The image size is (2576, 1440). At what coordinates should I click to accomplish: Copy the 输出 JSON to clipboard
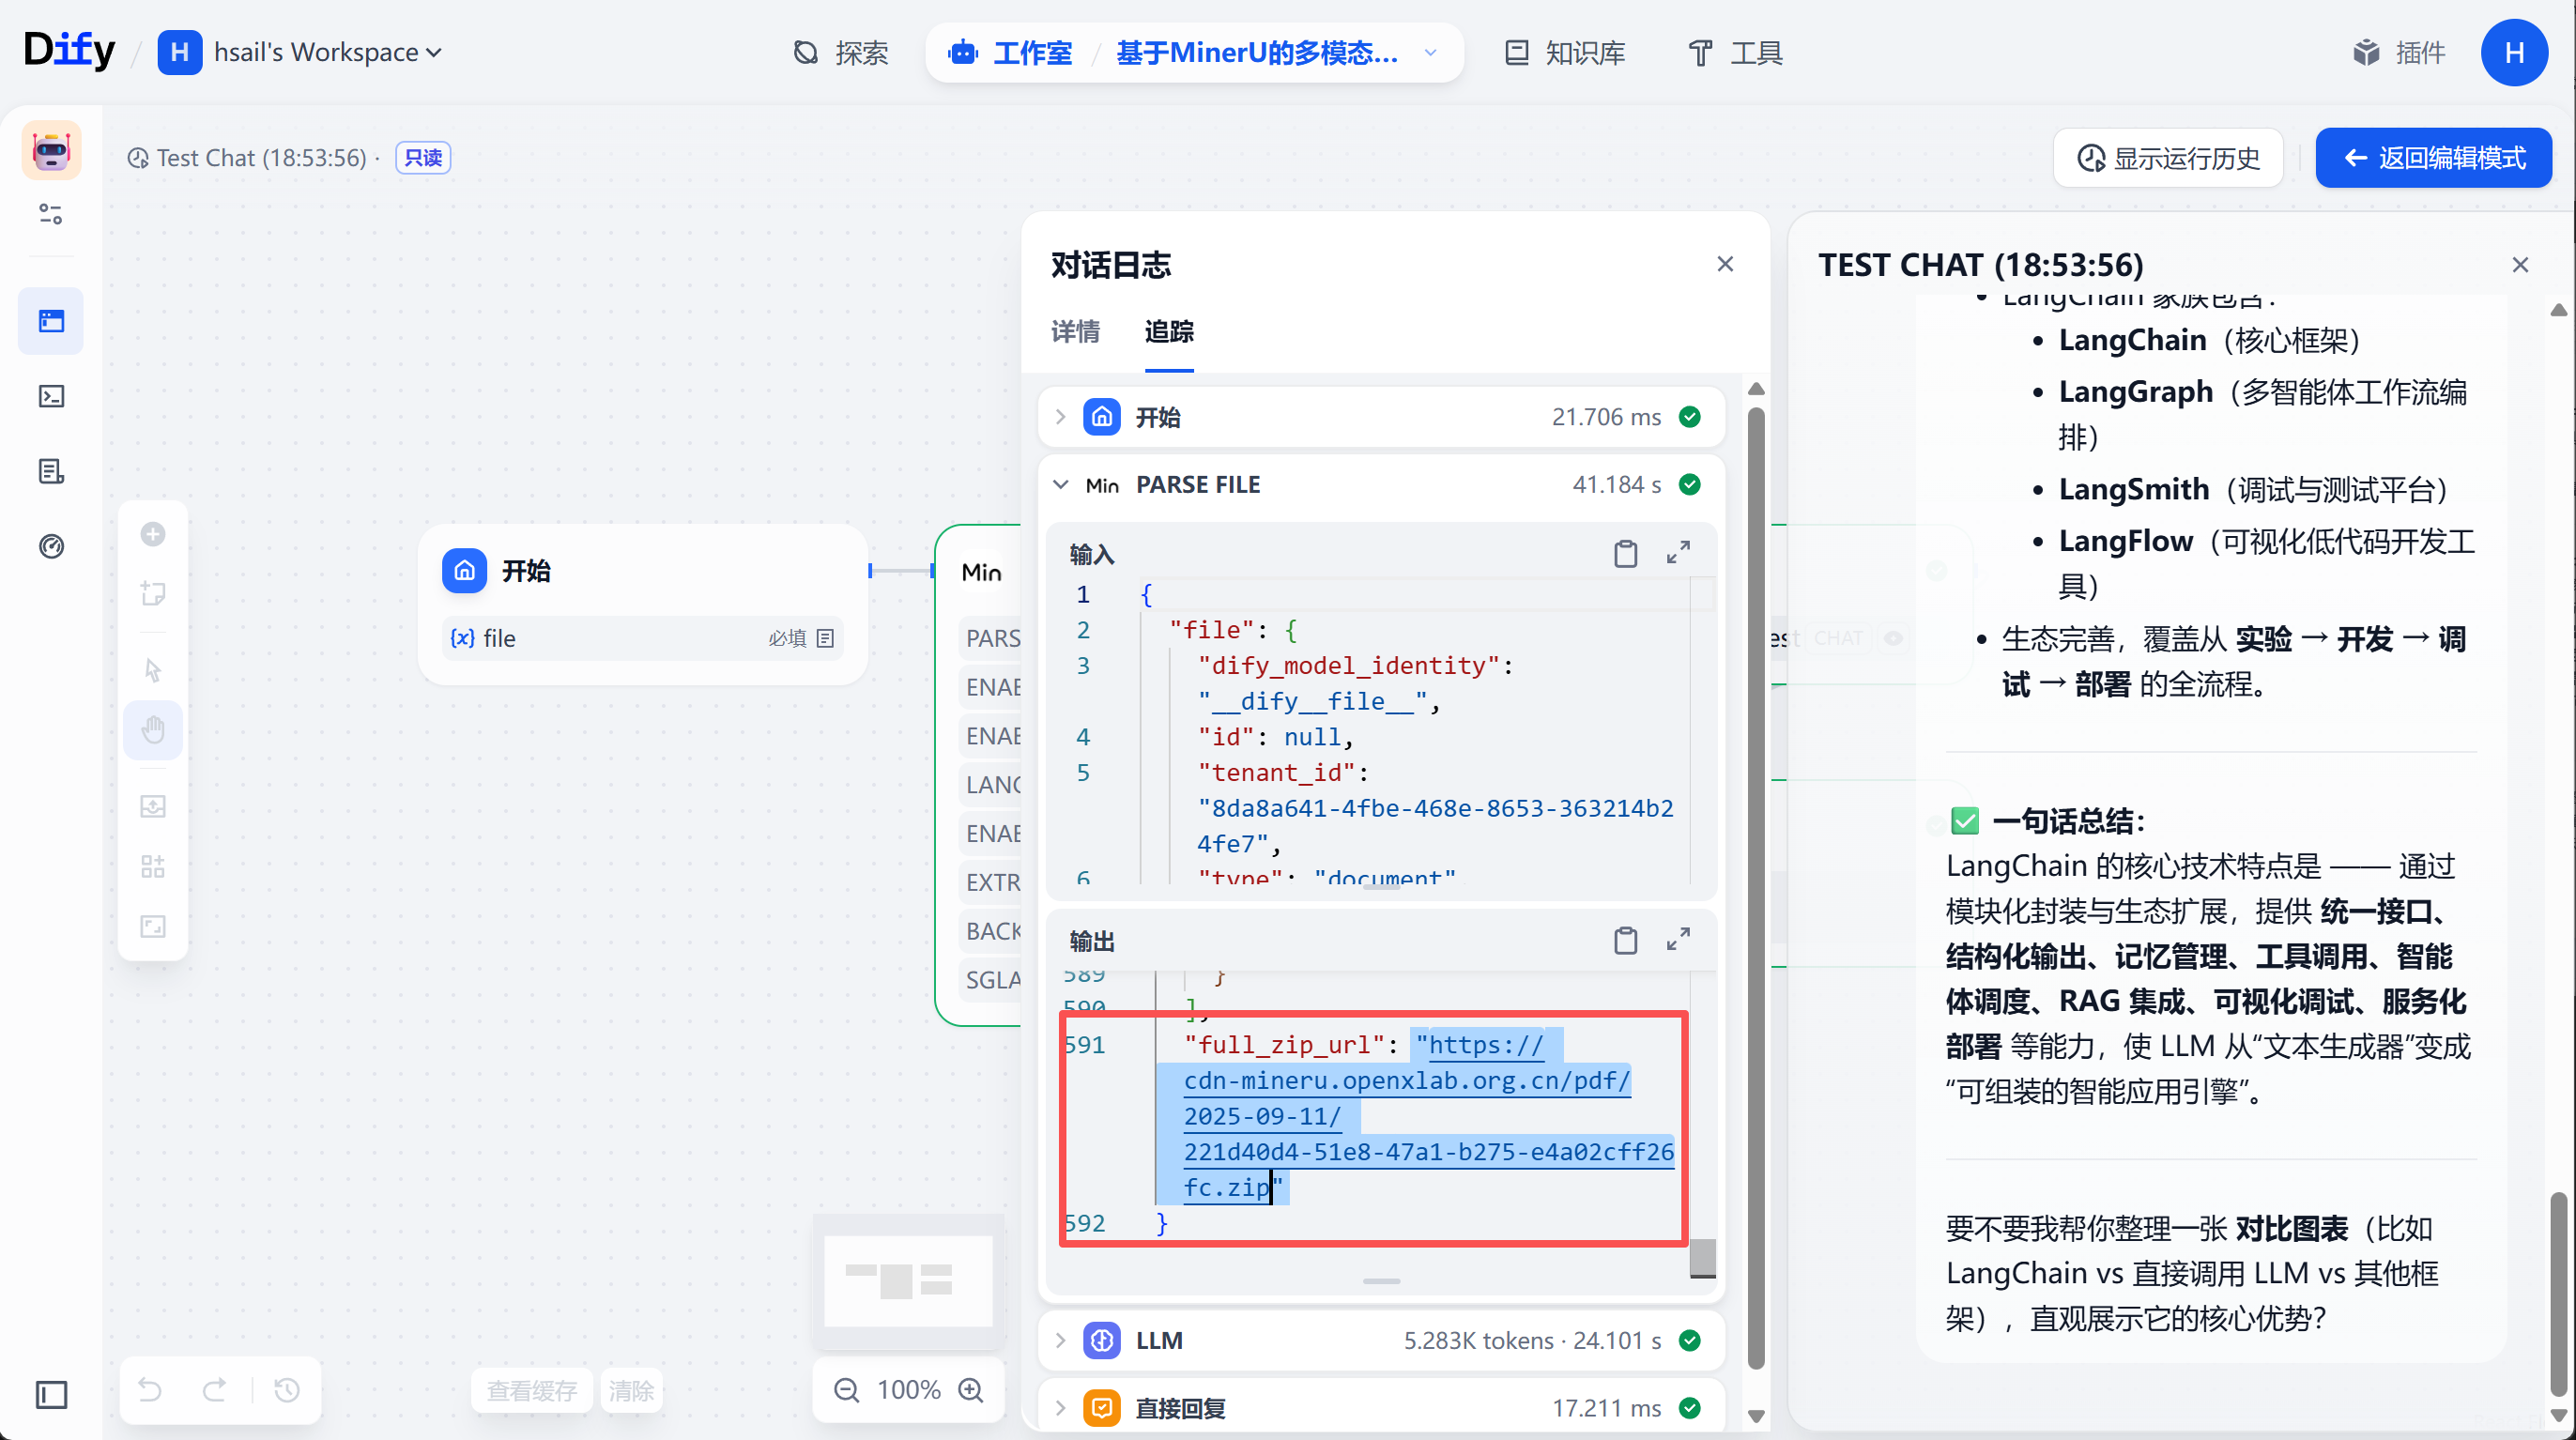point(1626,940)
